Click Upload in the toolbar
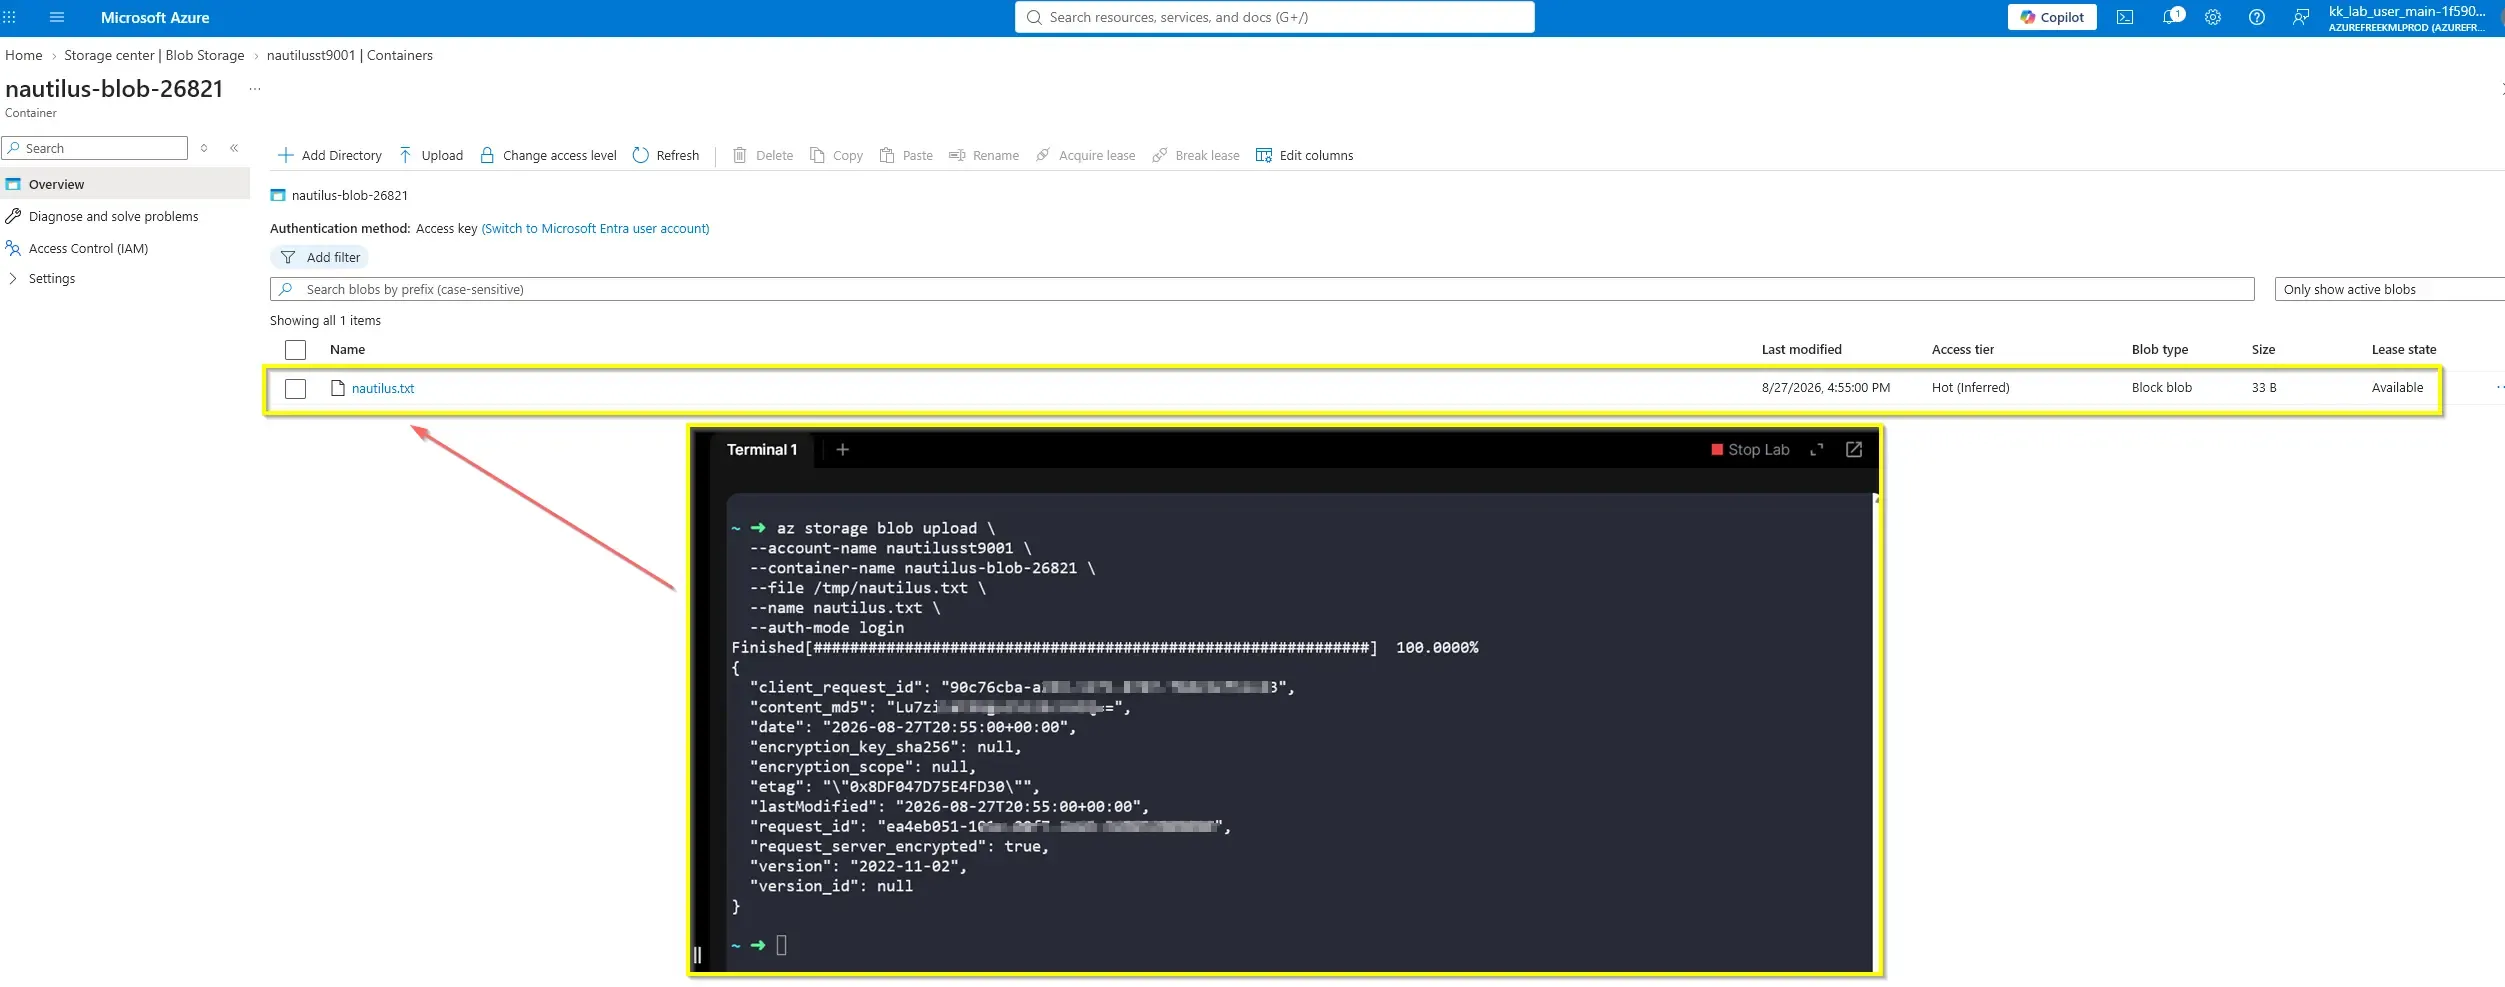The height and width of the screenshot is (987, 2505). point(431,155)
